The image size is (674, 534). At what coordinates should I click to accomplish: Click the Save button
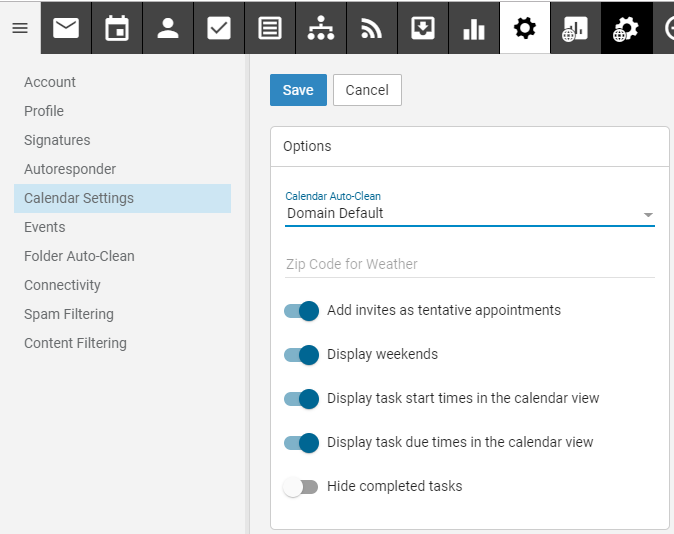pos(298,90)
